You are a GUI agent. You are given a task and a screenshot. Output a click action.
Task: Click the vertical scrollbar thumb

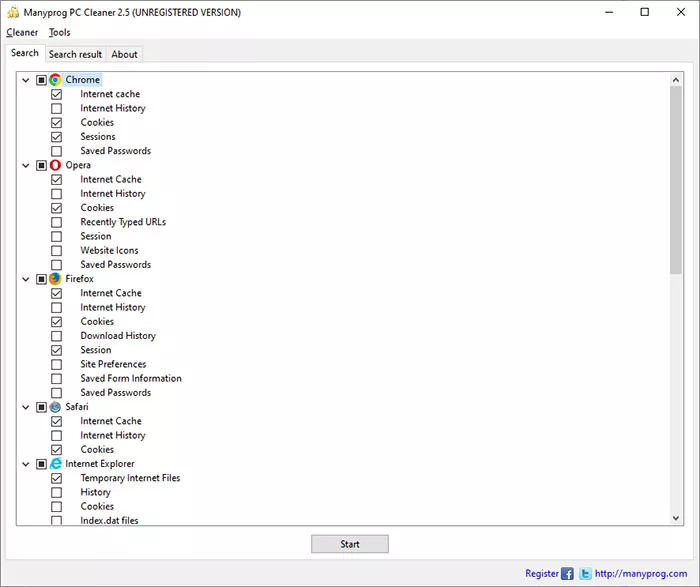click(x=676, y=180)
